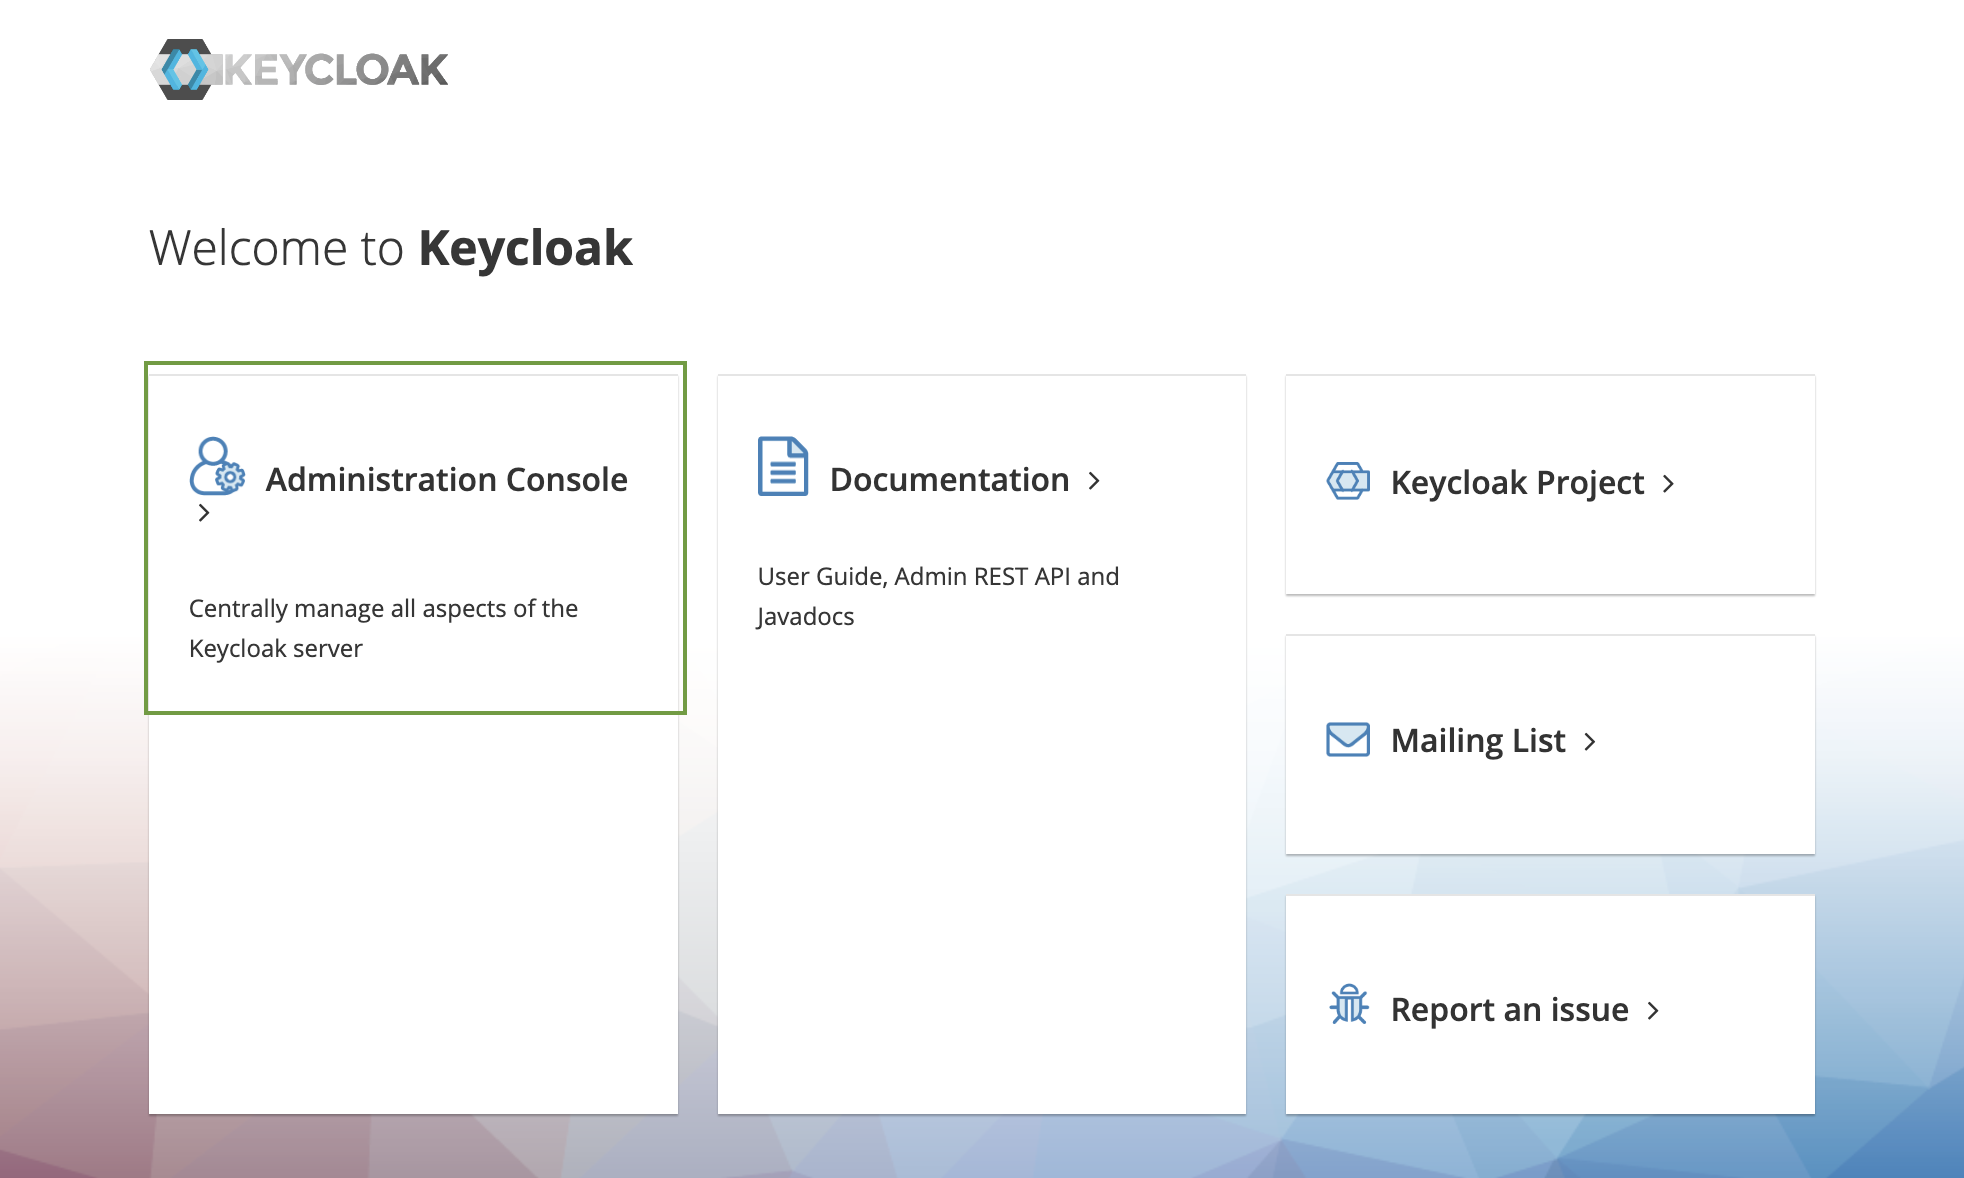Click the Report an issue bug icon
This screenshot has height=1178, width=1964.
coord(1348,1005)
